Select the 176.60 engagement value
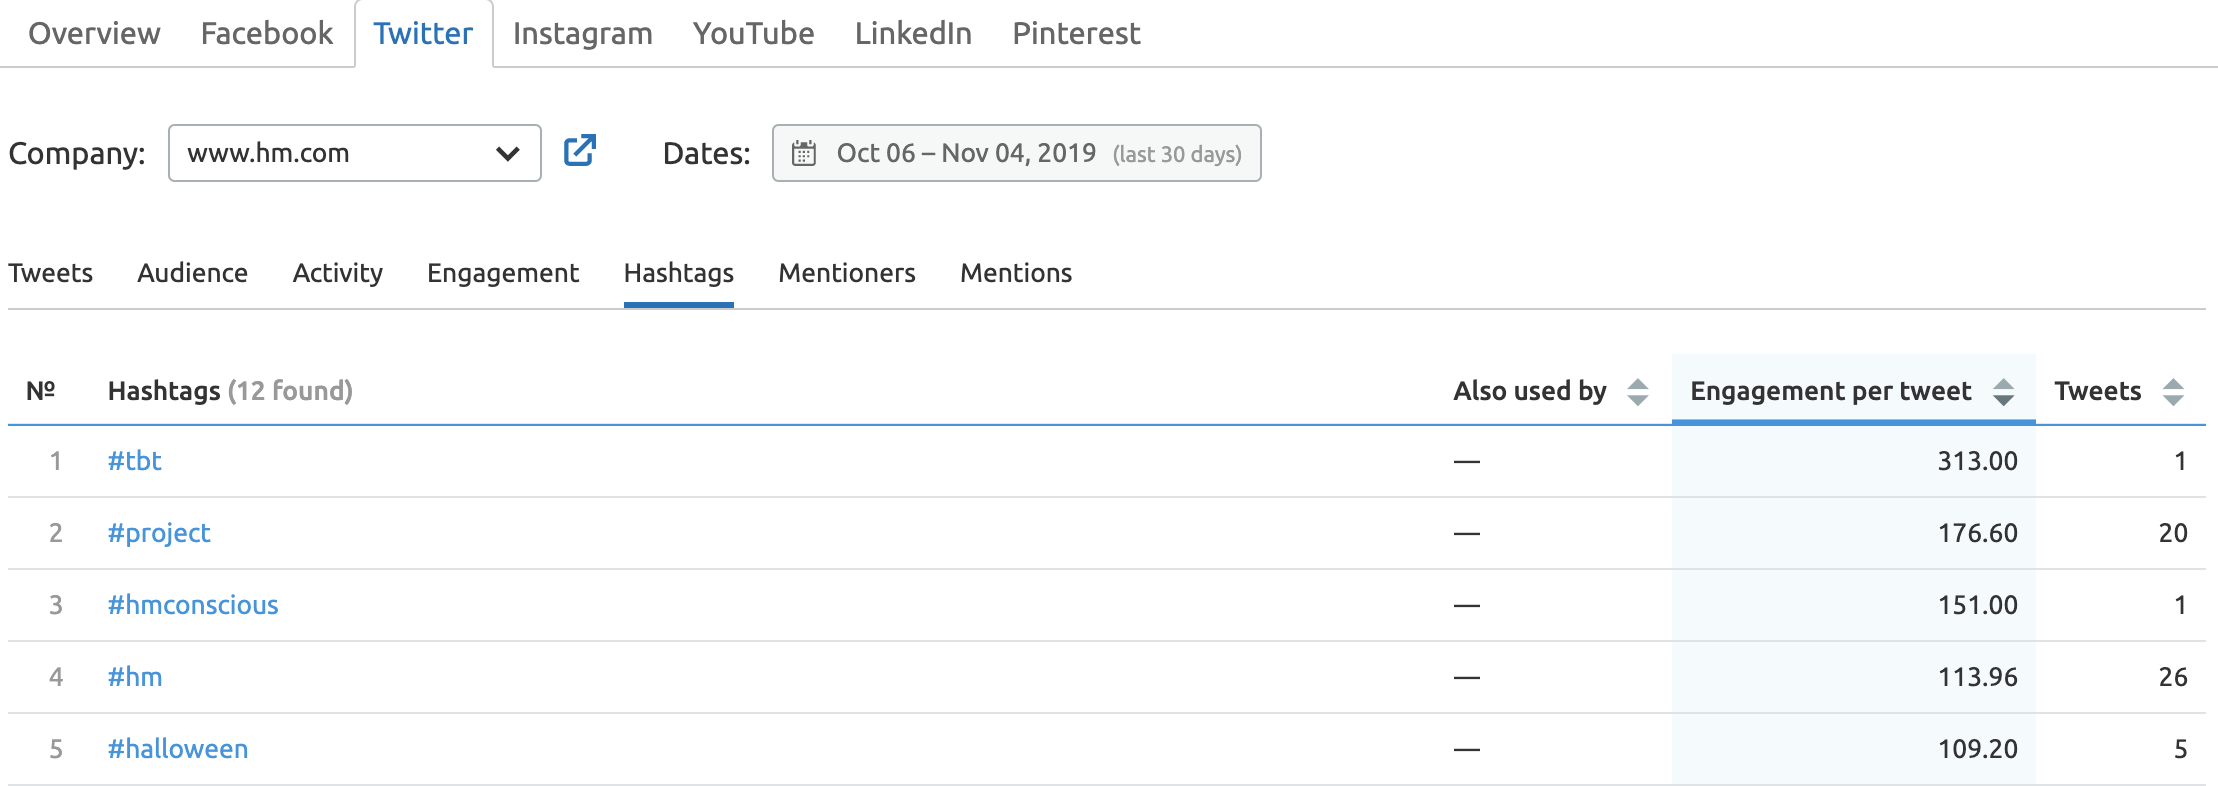This screenshot has width=2218, height=786. tap(1978, 533)
